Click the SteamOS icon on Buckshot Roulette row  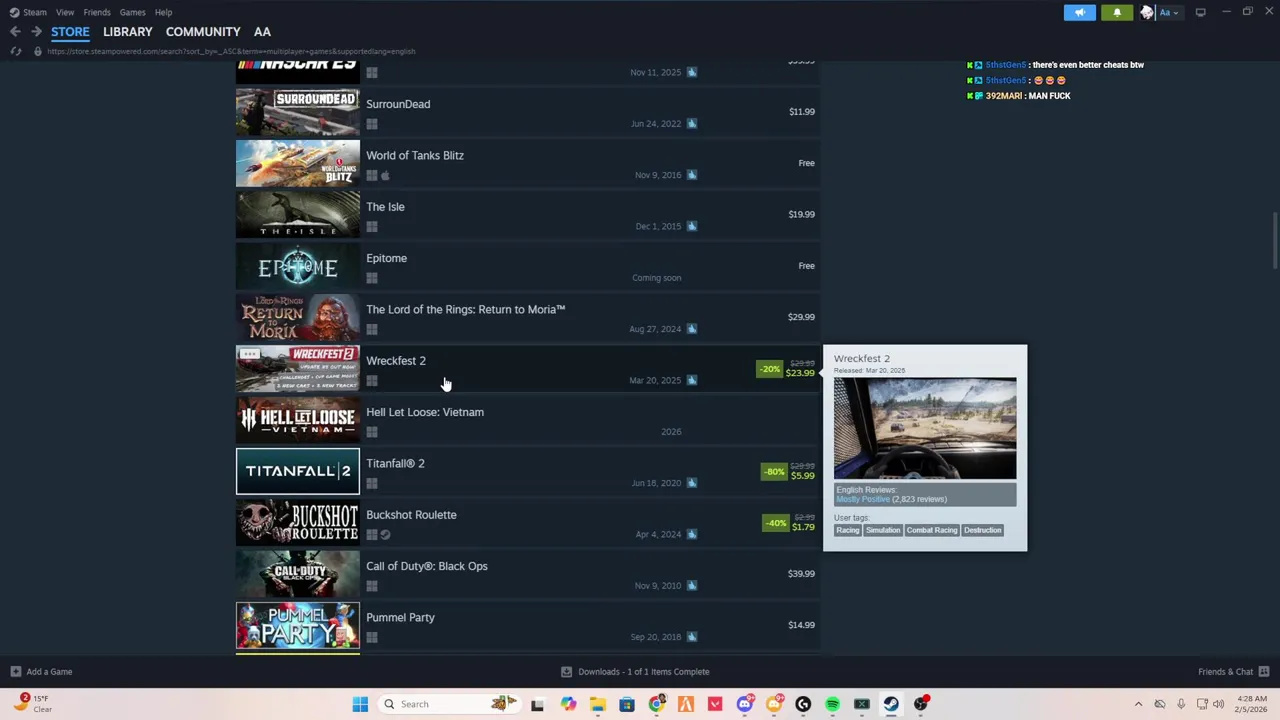point(385,534)
